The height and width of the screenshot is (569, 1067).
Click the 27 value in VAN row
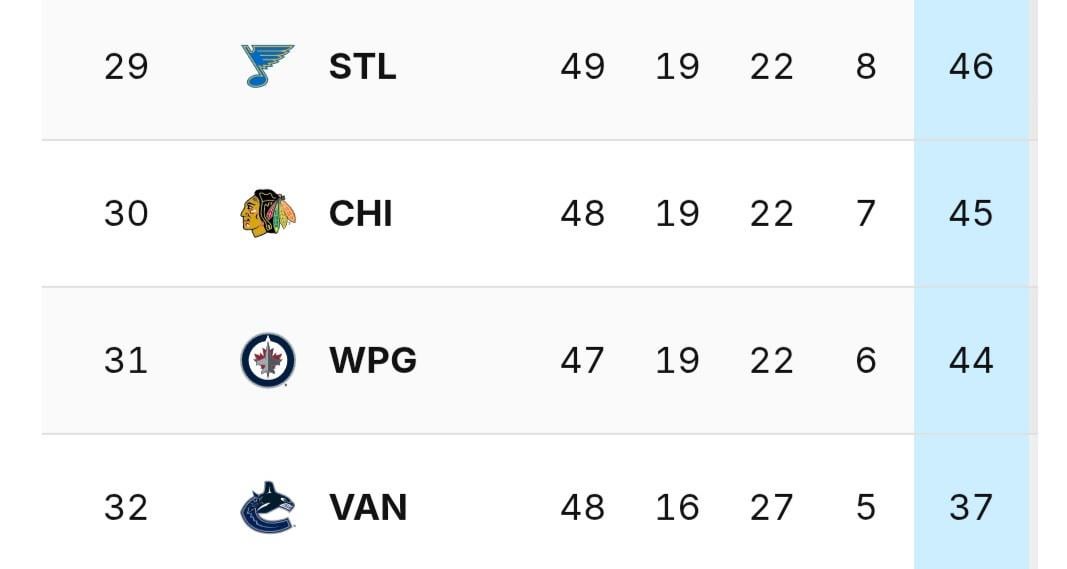771,508
